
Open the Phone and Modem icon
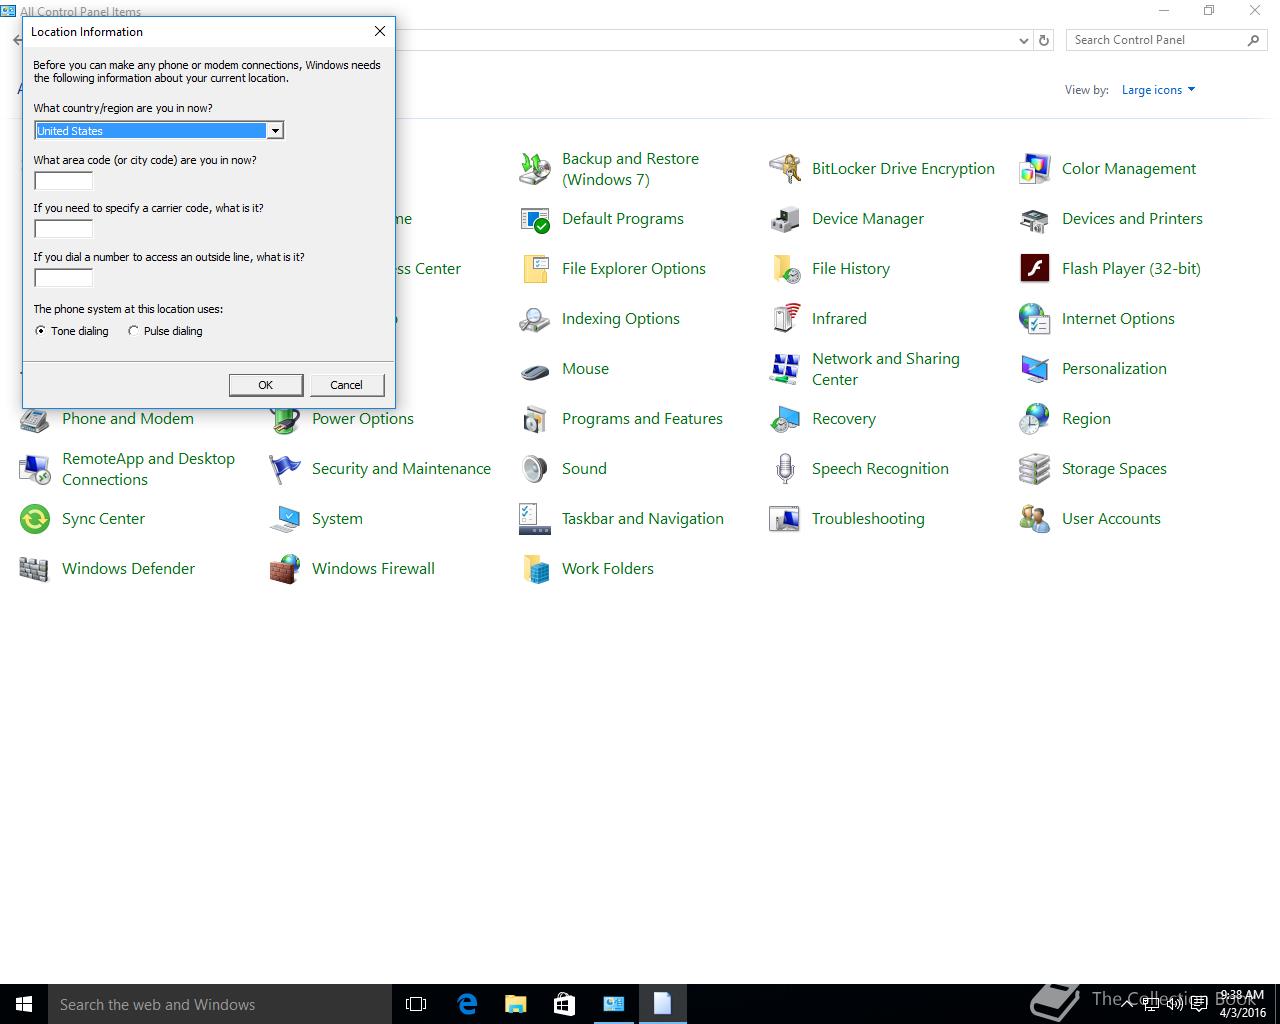35,420
